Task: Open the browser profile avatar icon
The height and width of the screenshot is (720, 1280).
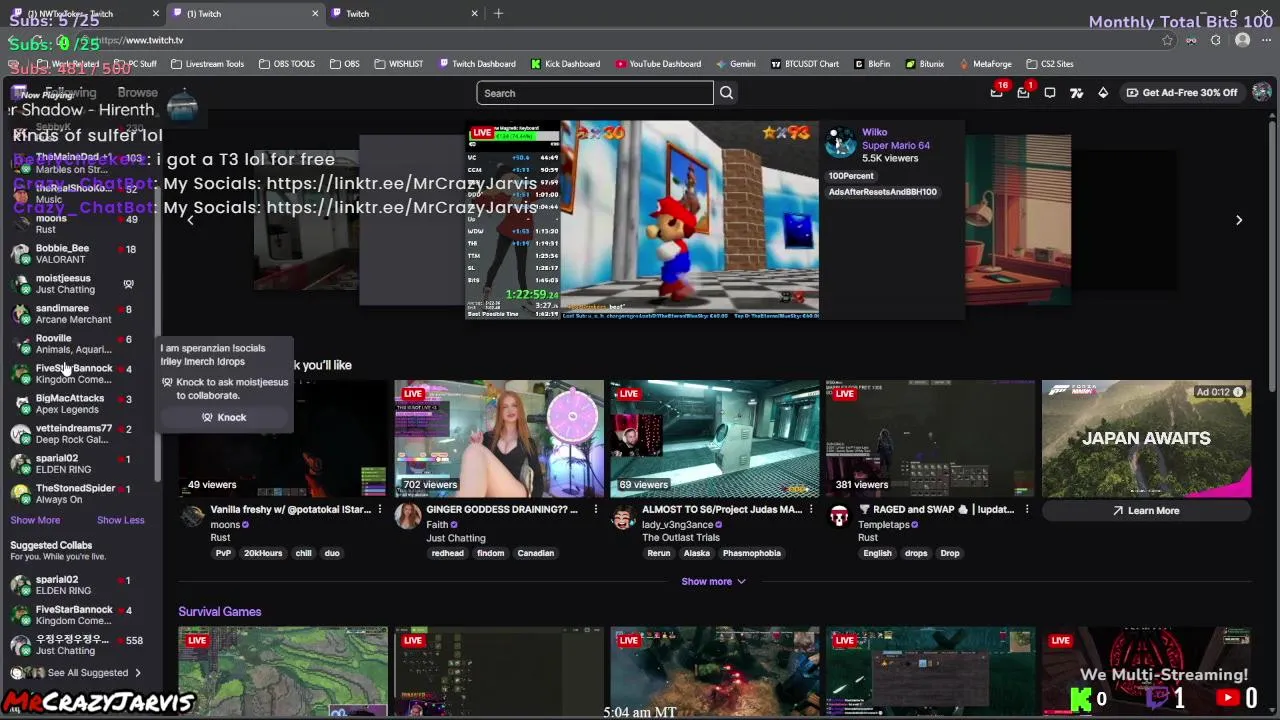Action: [x=1242, y=40]
